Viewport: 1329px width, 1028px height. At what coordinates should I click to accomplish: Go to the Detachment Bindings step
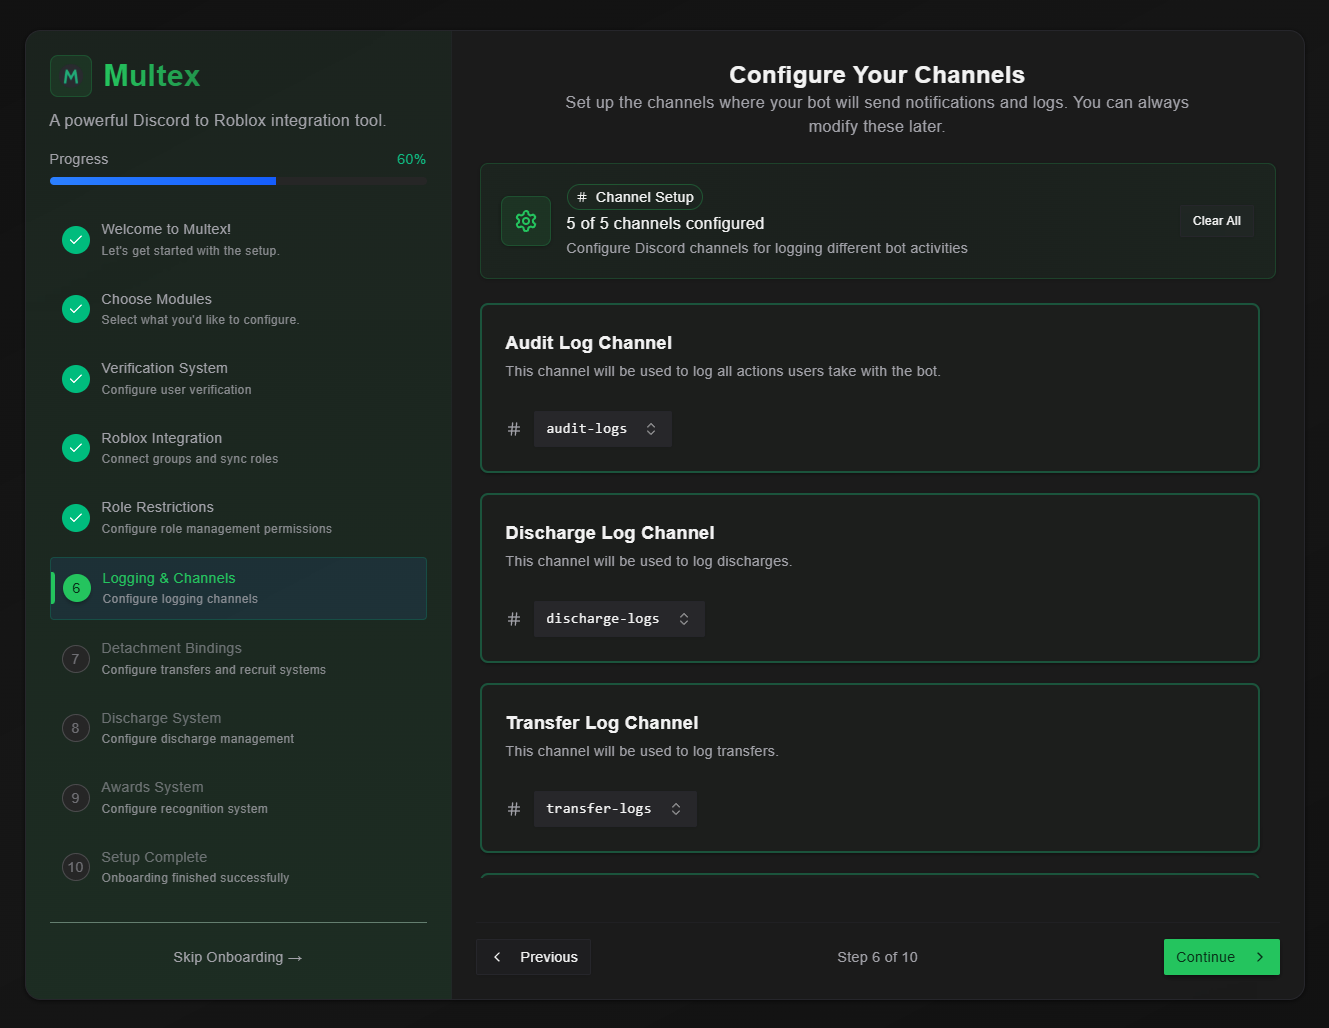pyautogui.click(x=238, y=658)
